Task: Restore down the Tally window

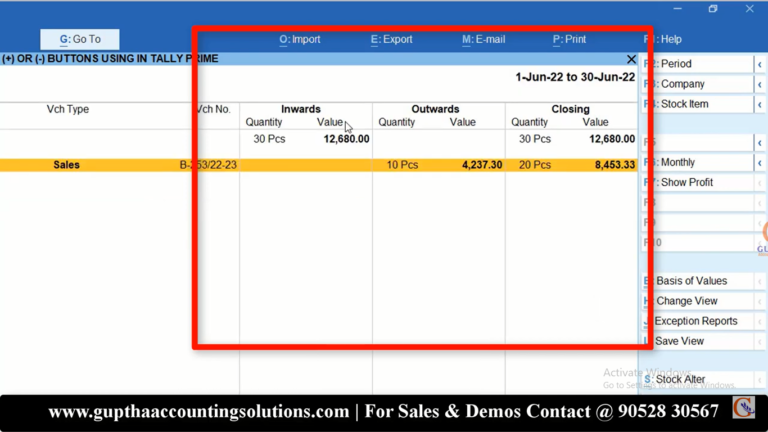Action: pos(713,9)
